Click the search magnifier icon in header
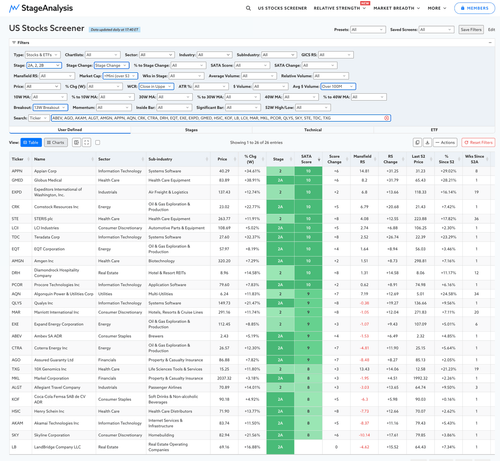 [248, 8]
